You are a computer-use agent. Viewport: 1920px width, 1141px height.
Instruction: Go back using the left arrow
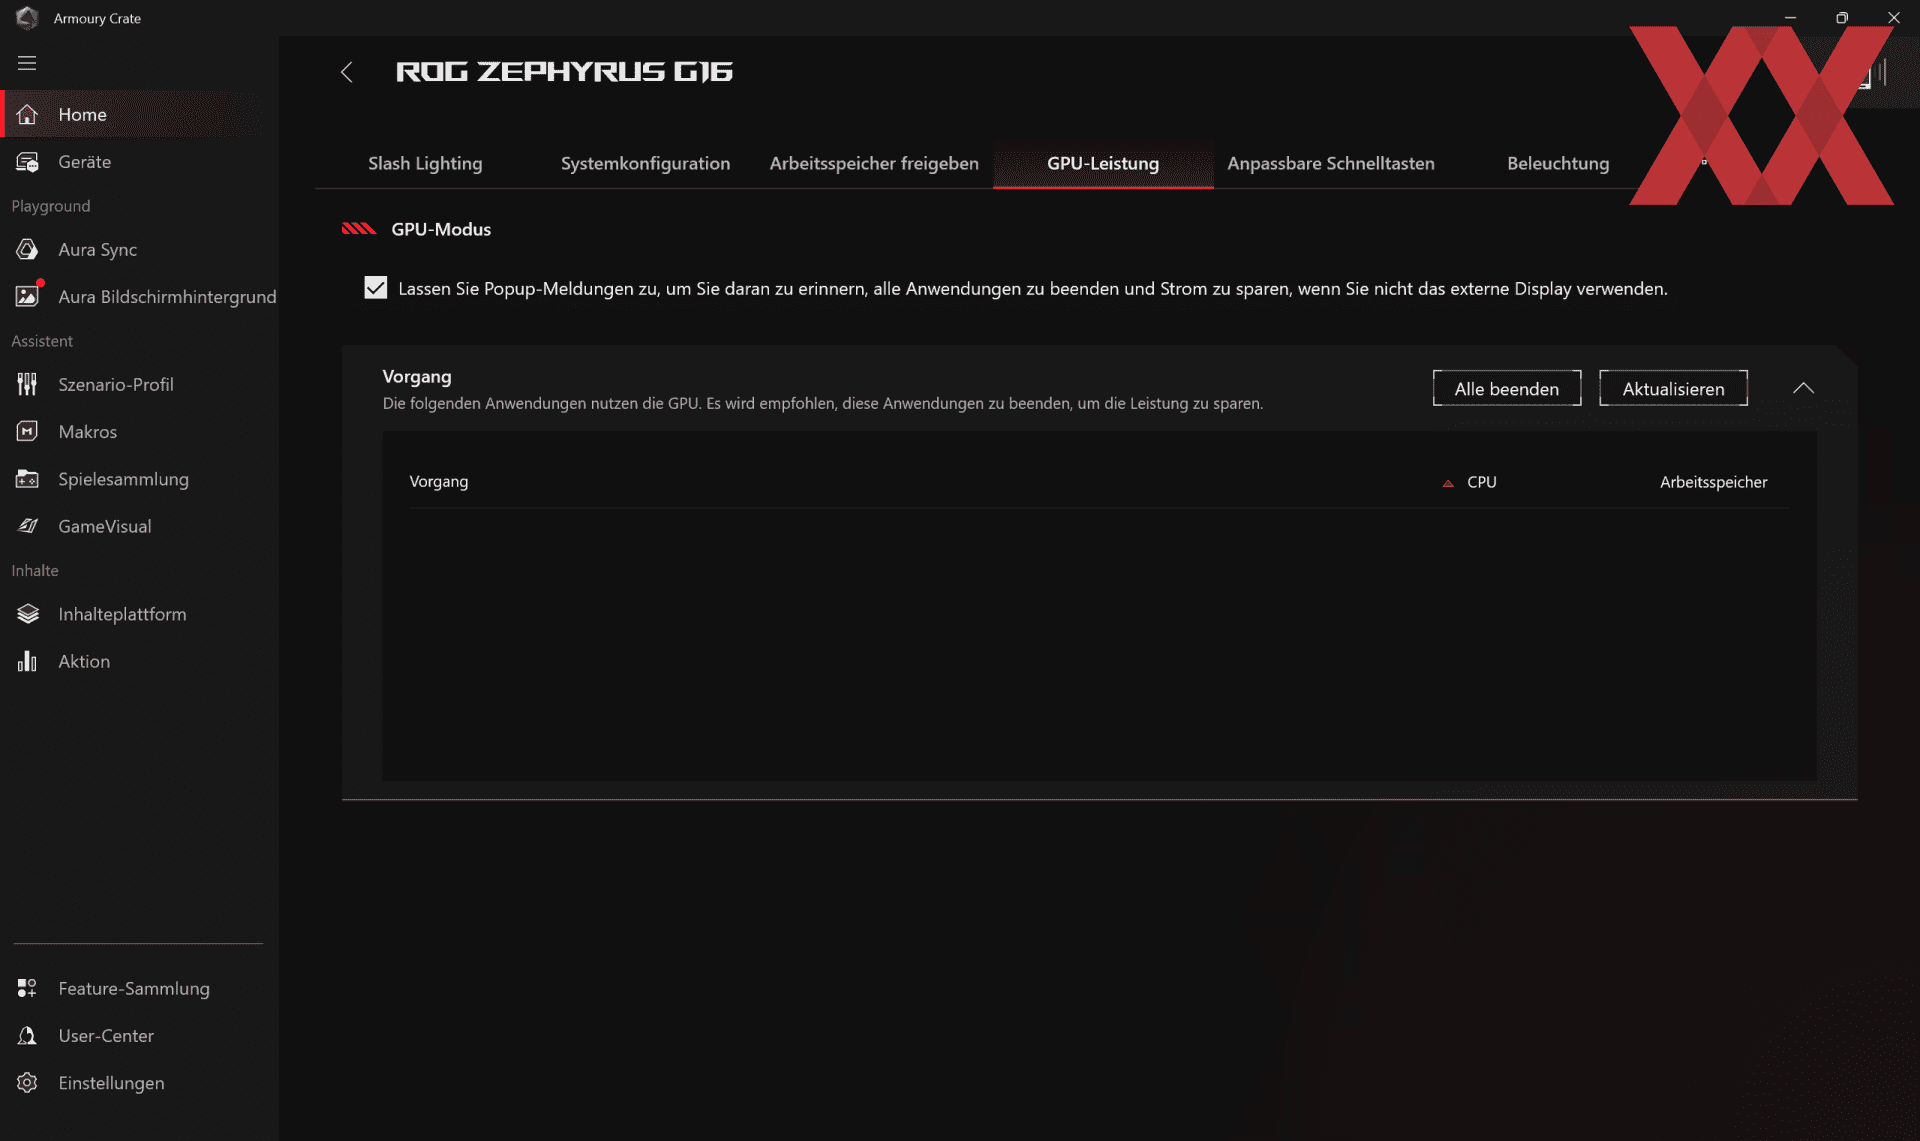pos(347,72)
